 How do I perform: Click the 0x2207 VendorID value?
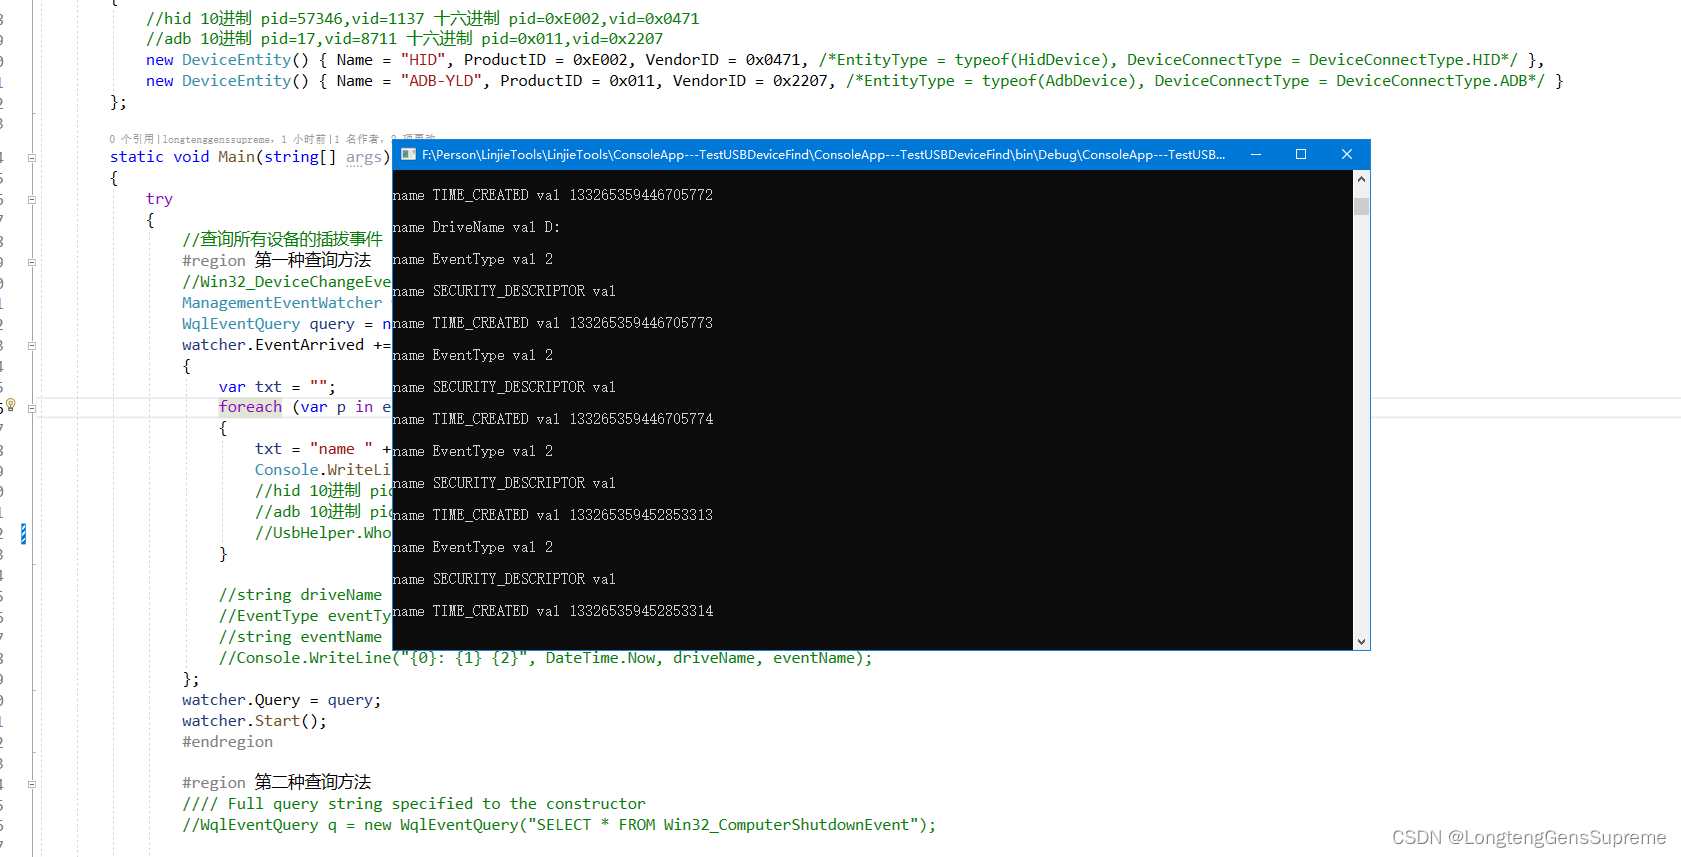pos(800,81)
